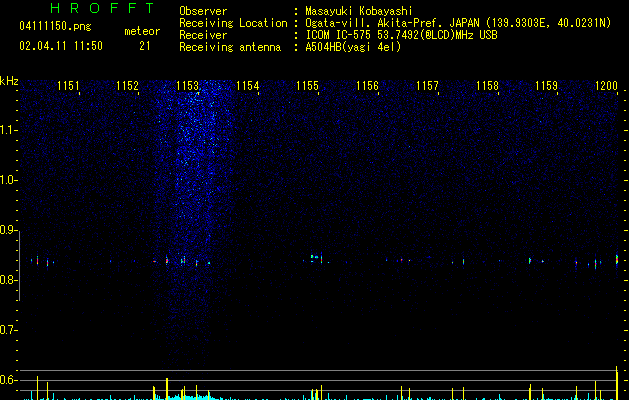The height and width of the screenshot is (400, 629).
Task: Click the 1152 time axis label
Action: 128,86
